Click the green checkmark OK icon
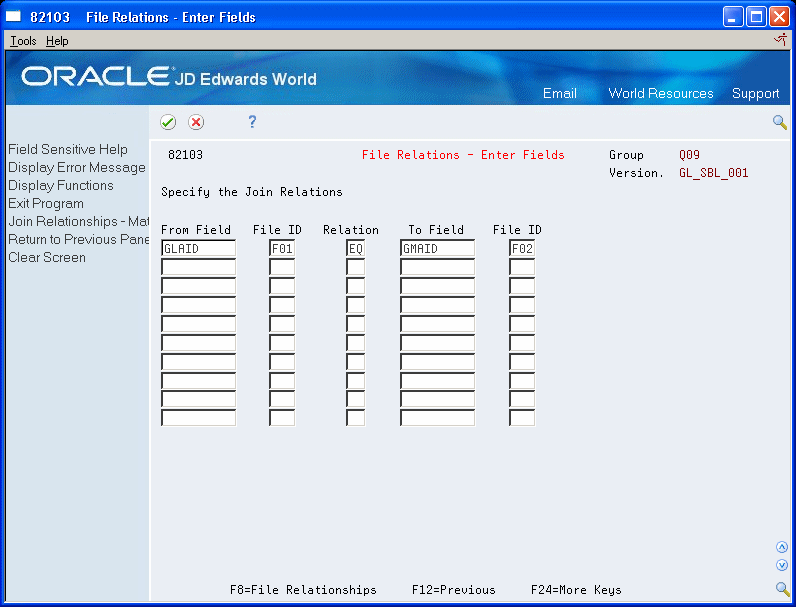 click(x=168, y=122)
